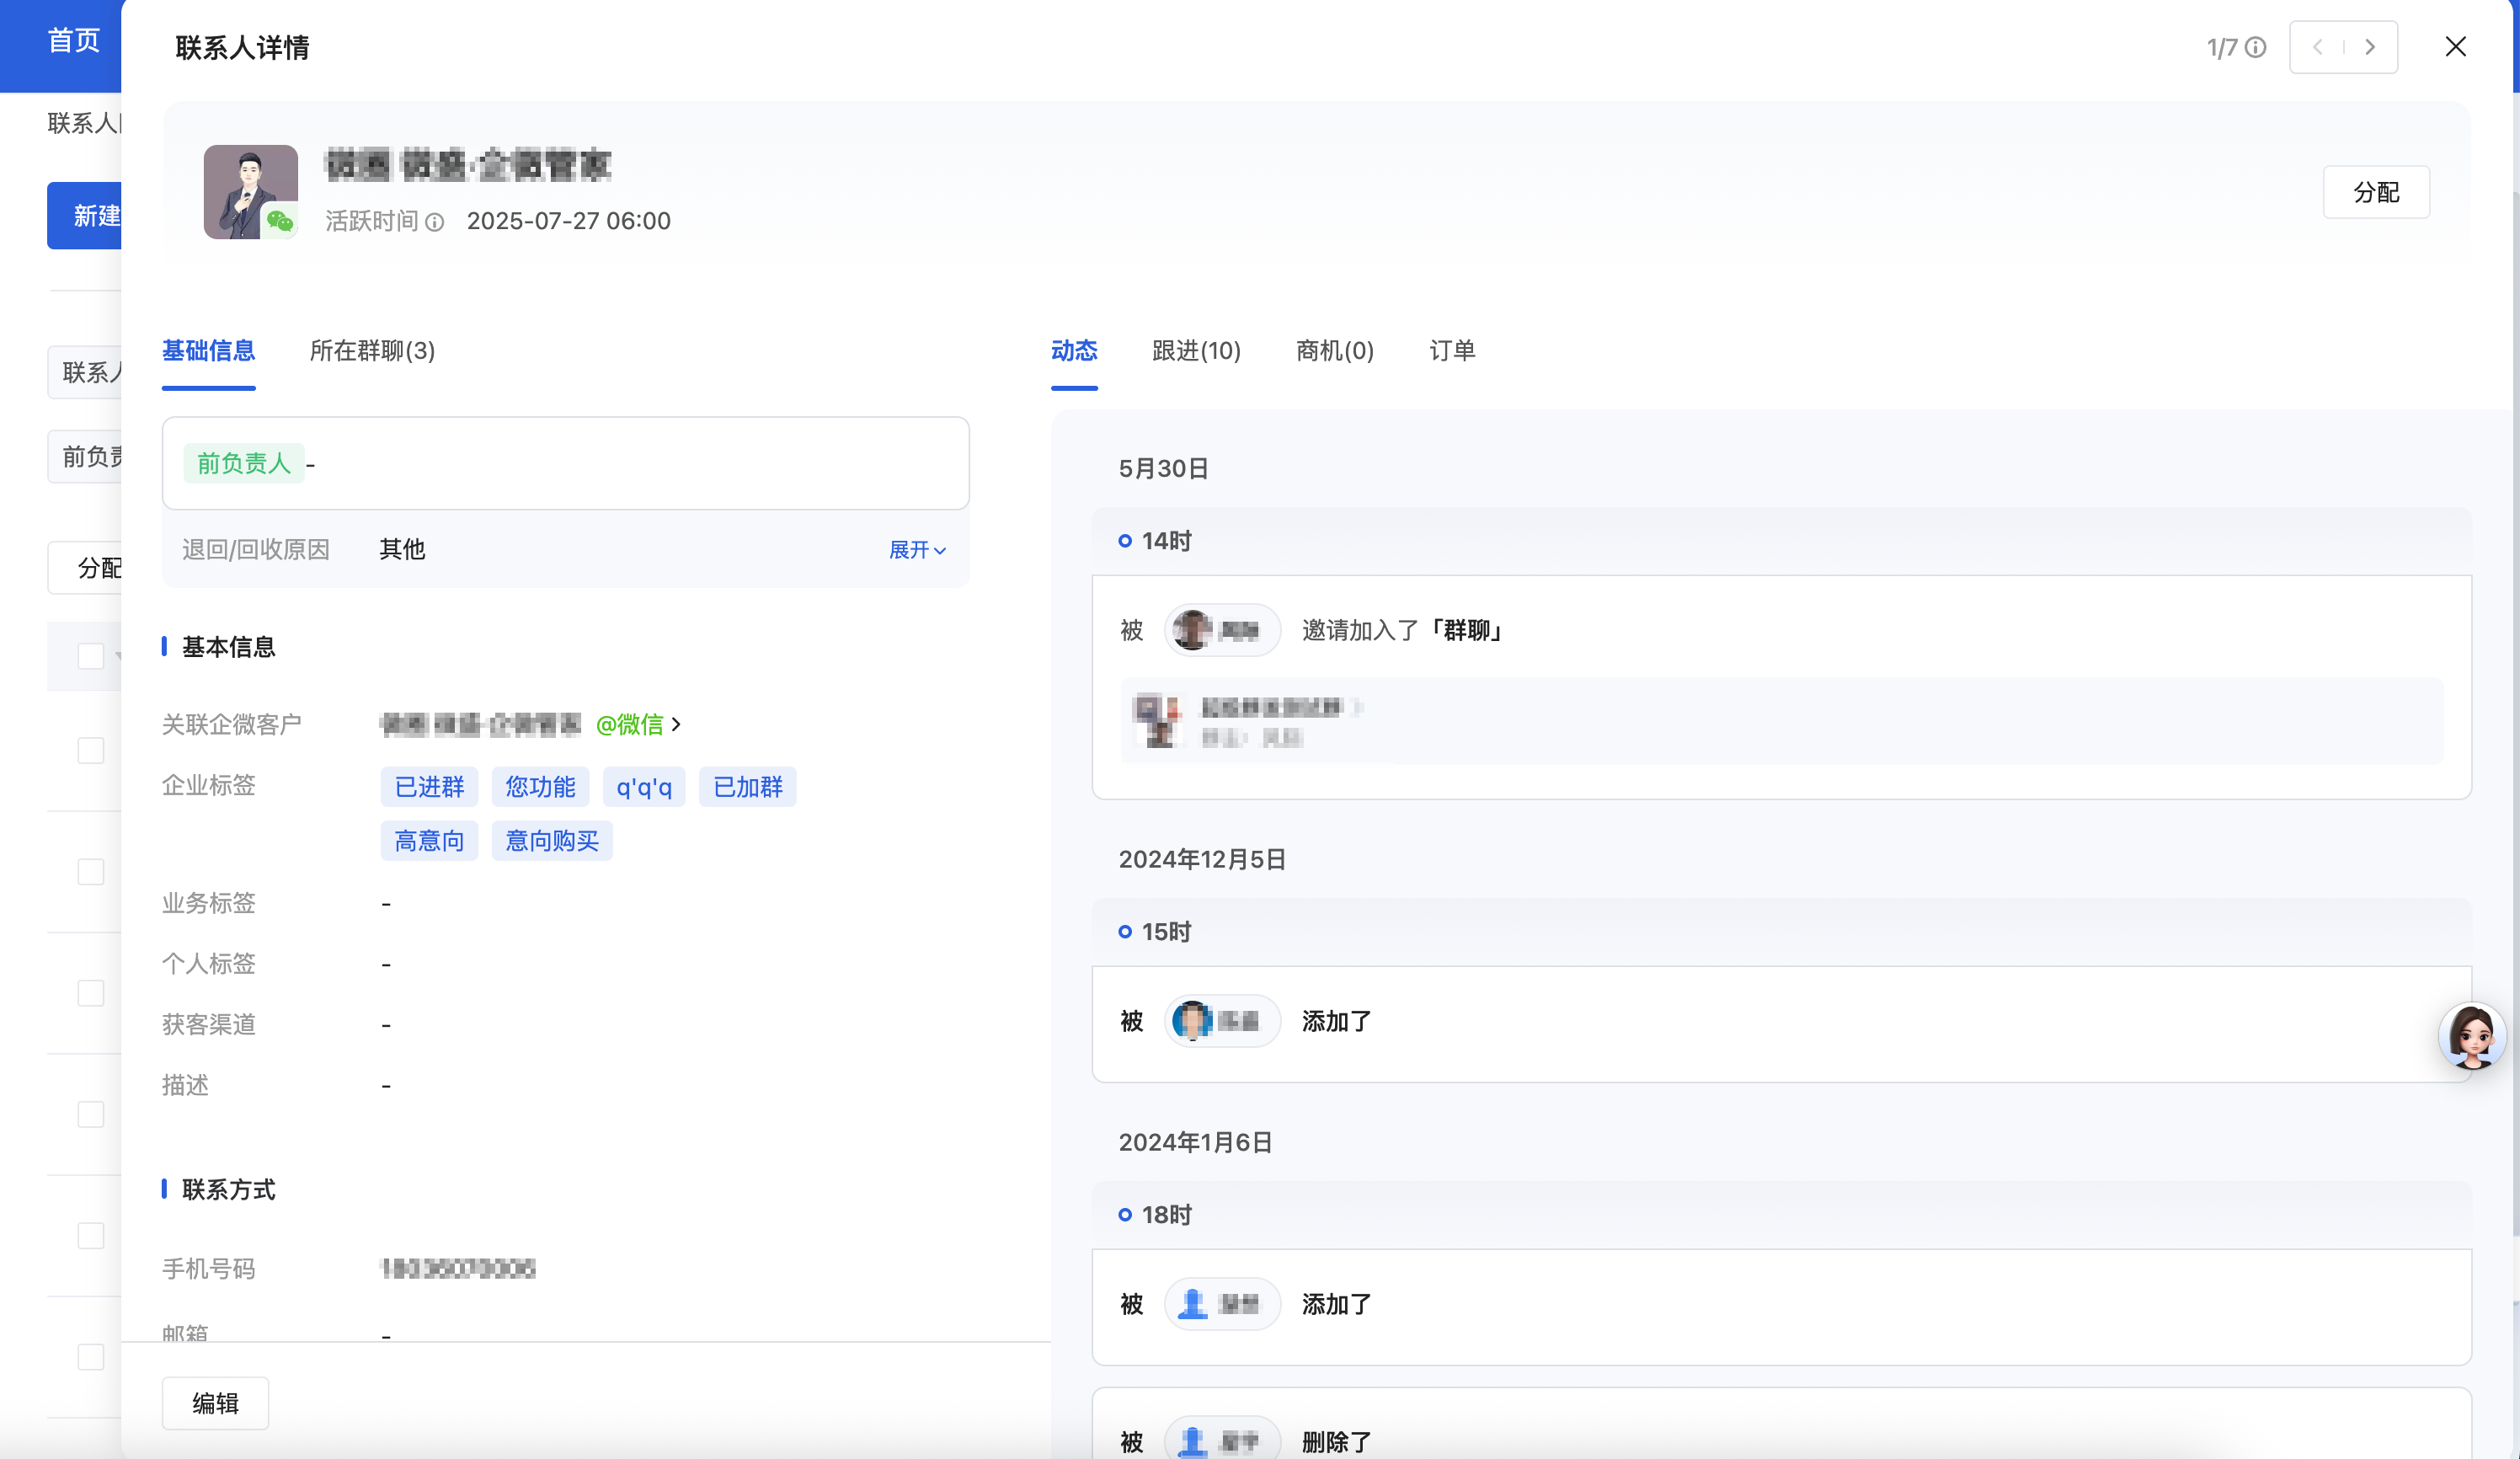Close the contact detail panel

pos(2455,46)
